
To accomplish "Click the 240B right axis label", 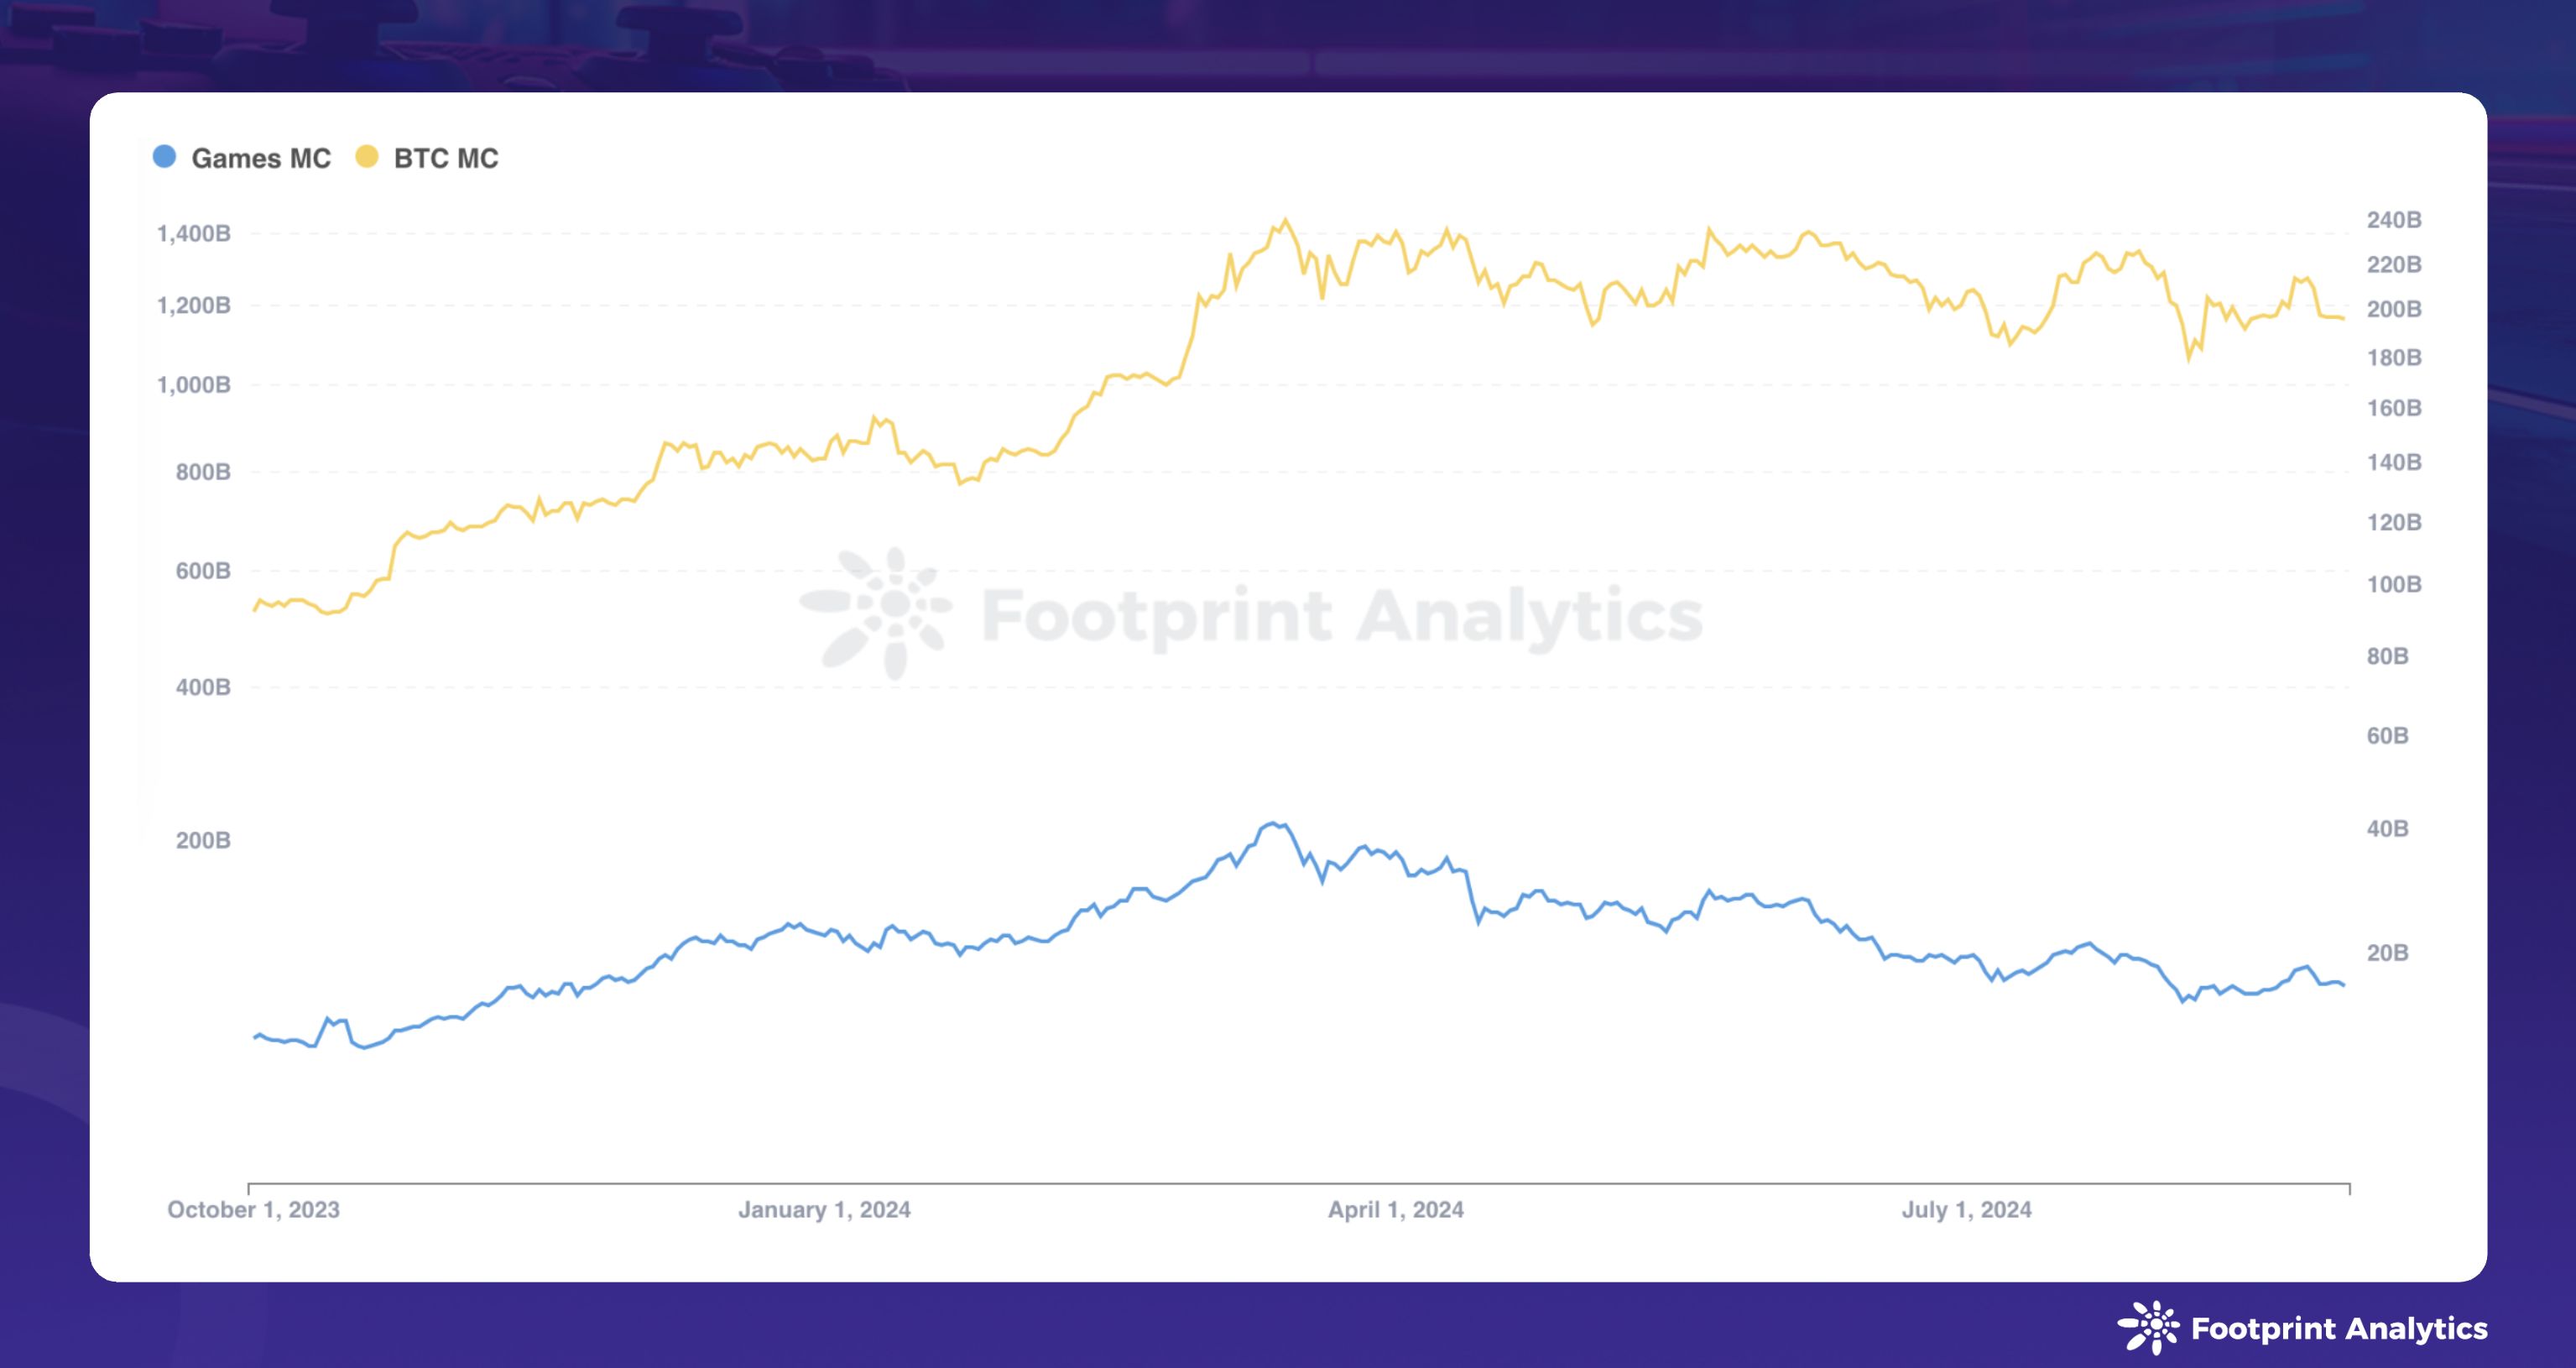I will 2393,219.
